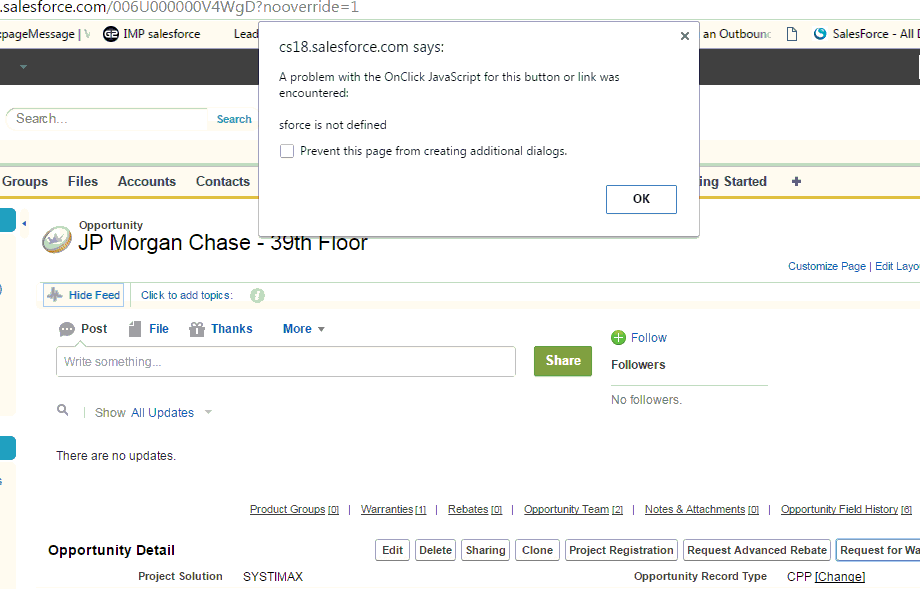Click the Search button
The image size is (920, 589).
pyautogui.click(x=234, y=119)
